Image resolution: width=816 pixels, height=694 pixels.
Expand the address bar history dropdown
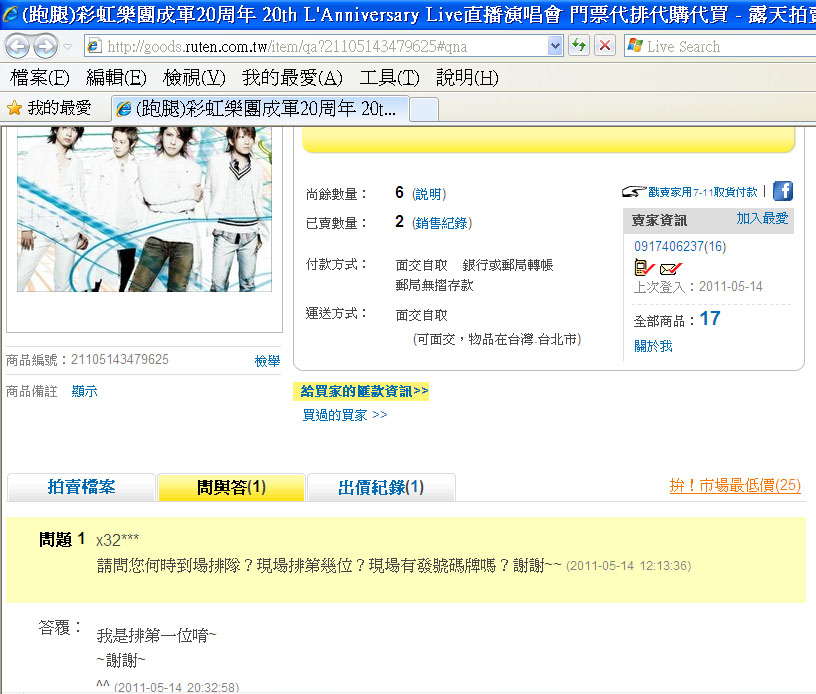coord(555,46)
